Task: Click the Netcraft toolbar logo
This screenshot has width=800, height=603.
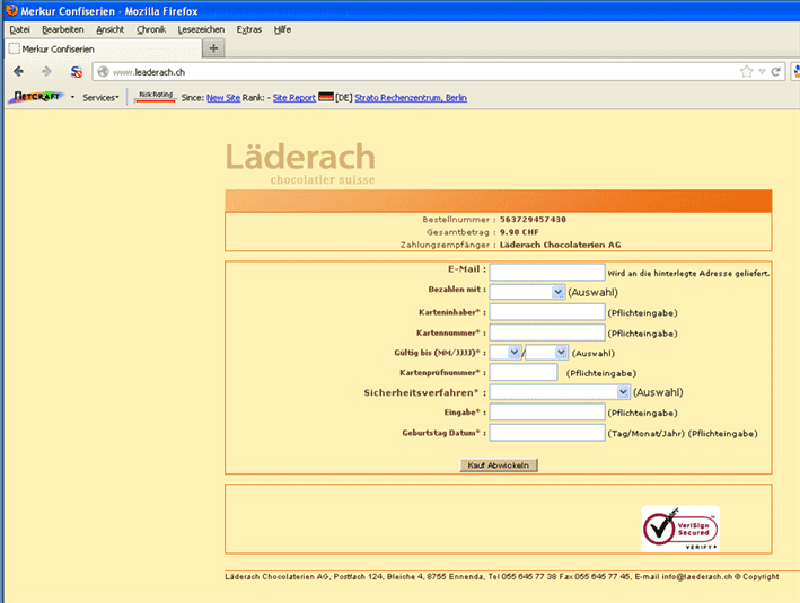Action: [x=36, y=96]
